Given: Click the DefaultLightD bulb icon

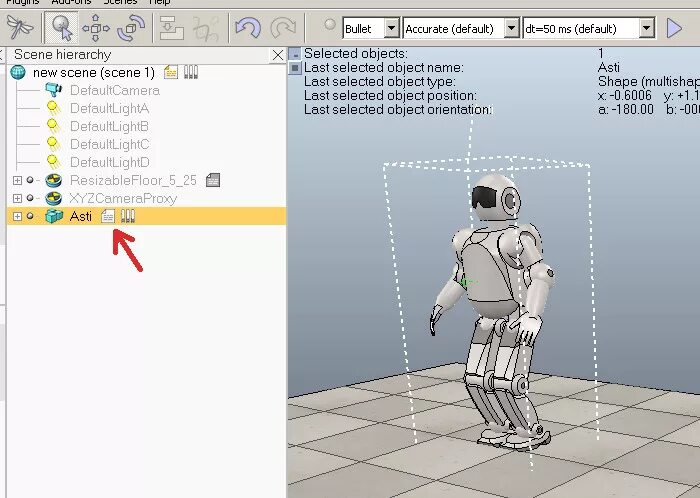Looking at the screenshot, I should coord(53,162).
